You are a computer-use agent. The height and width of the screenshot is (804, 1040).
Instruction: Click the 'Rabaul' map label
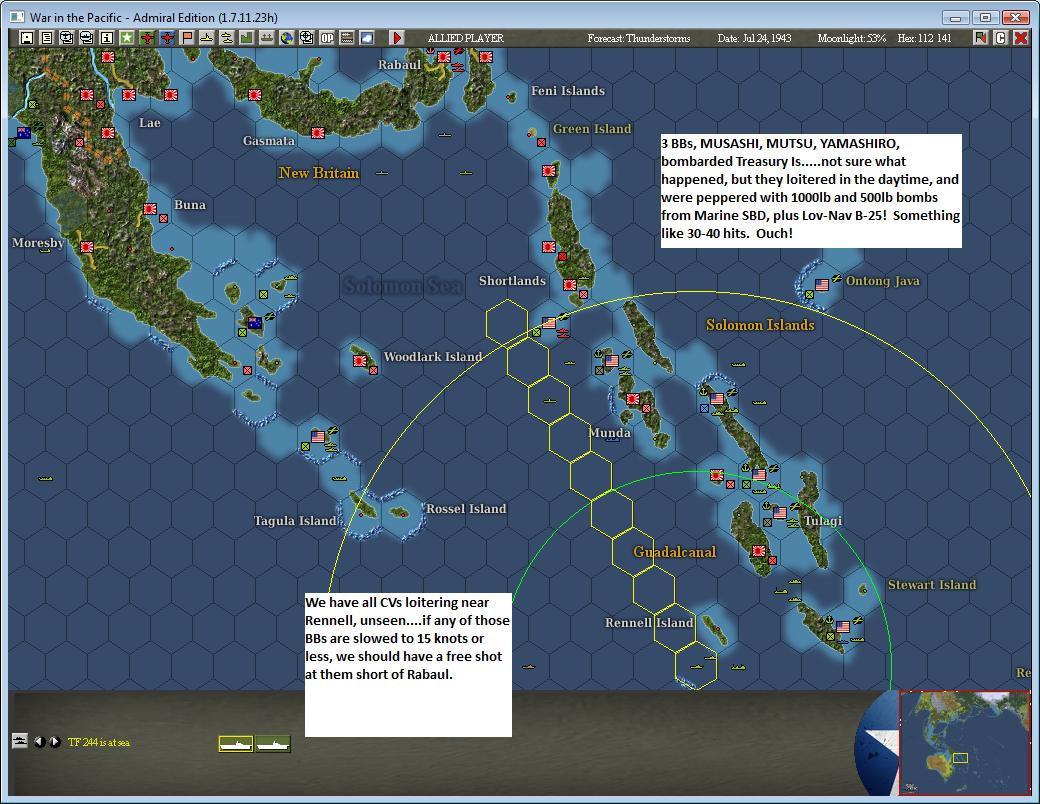[399, 64]
